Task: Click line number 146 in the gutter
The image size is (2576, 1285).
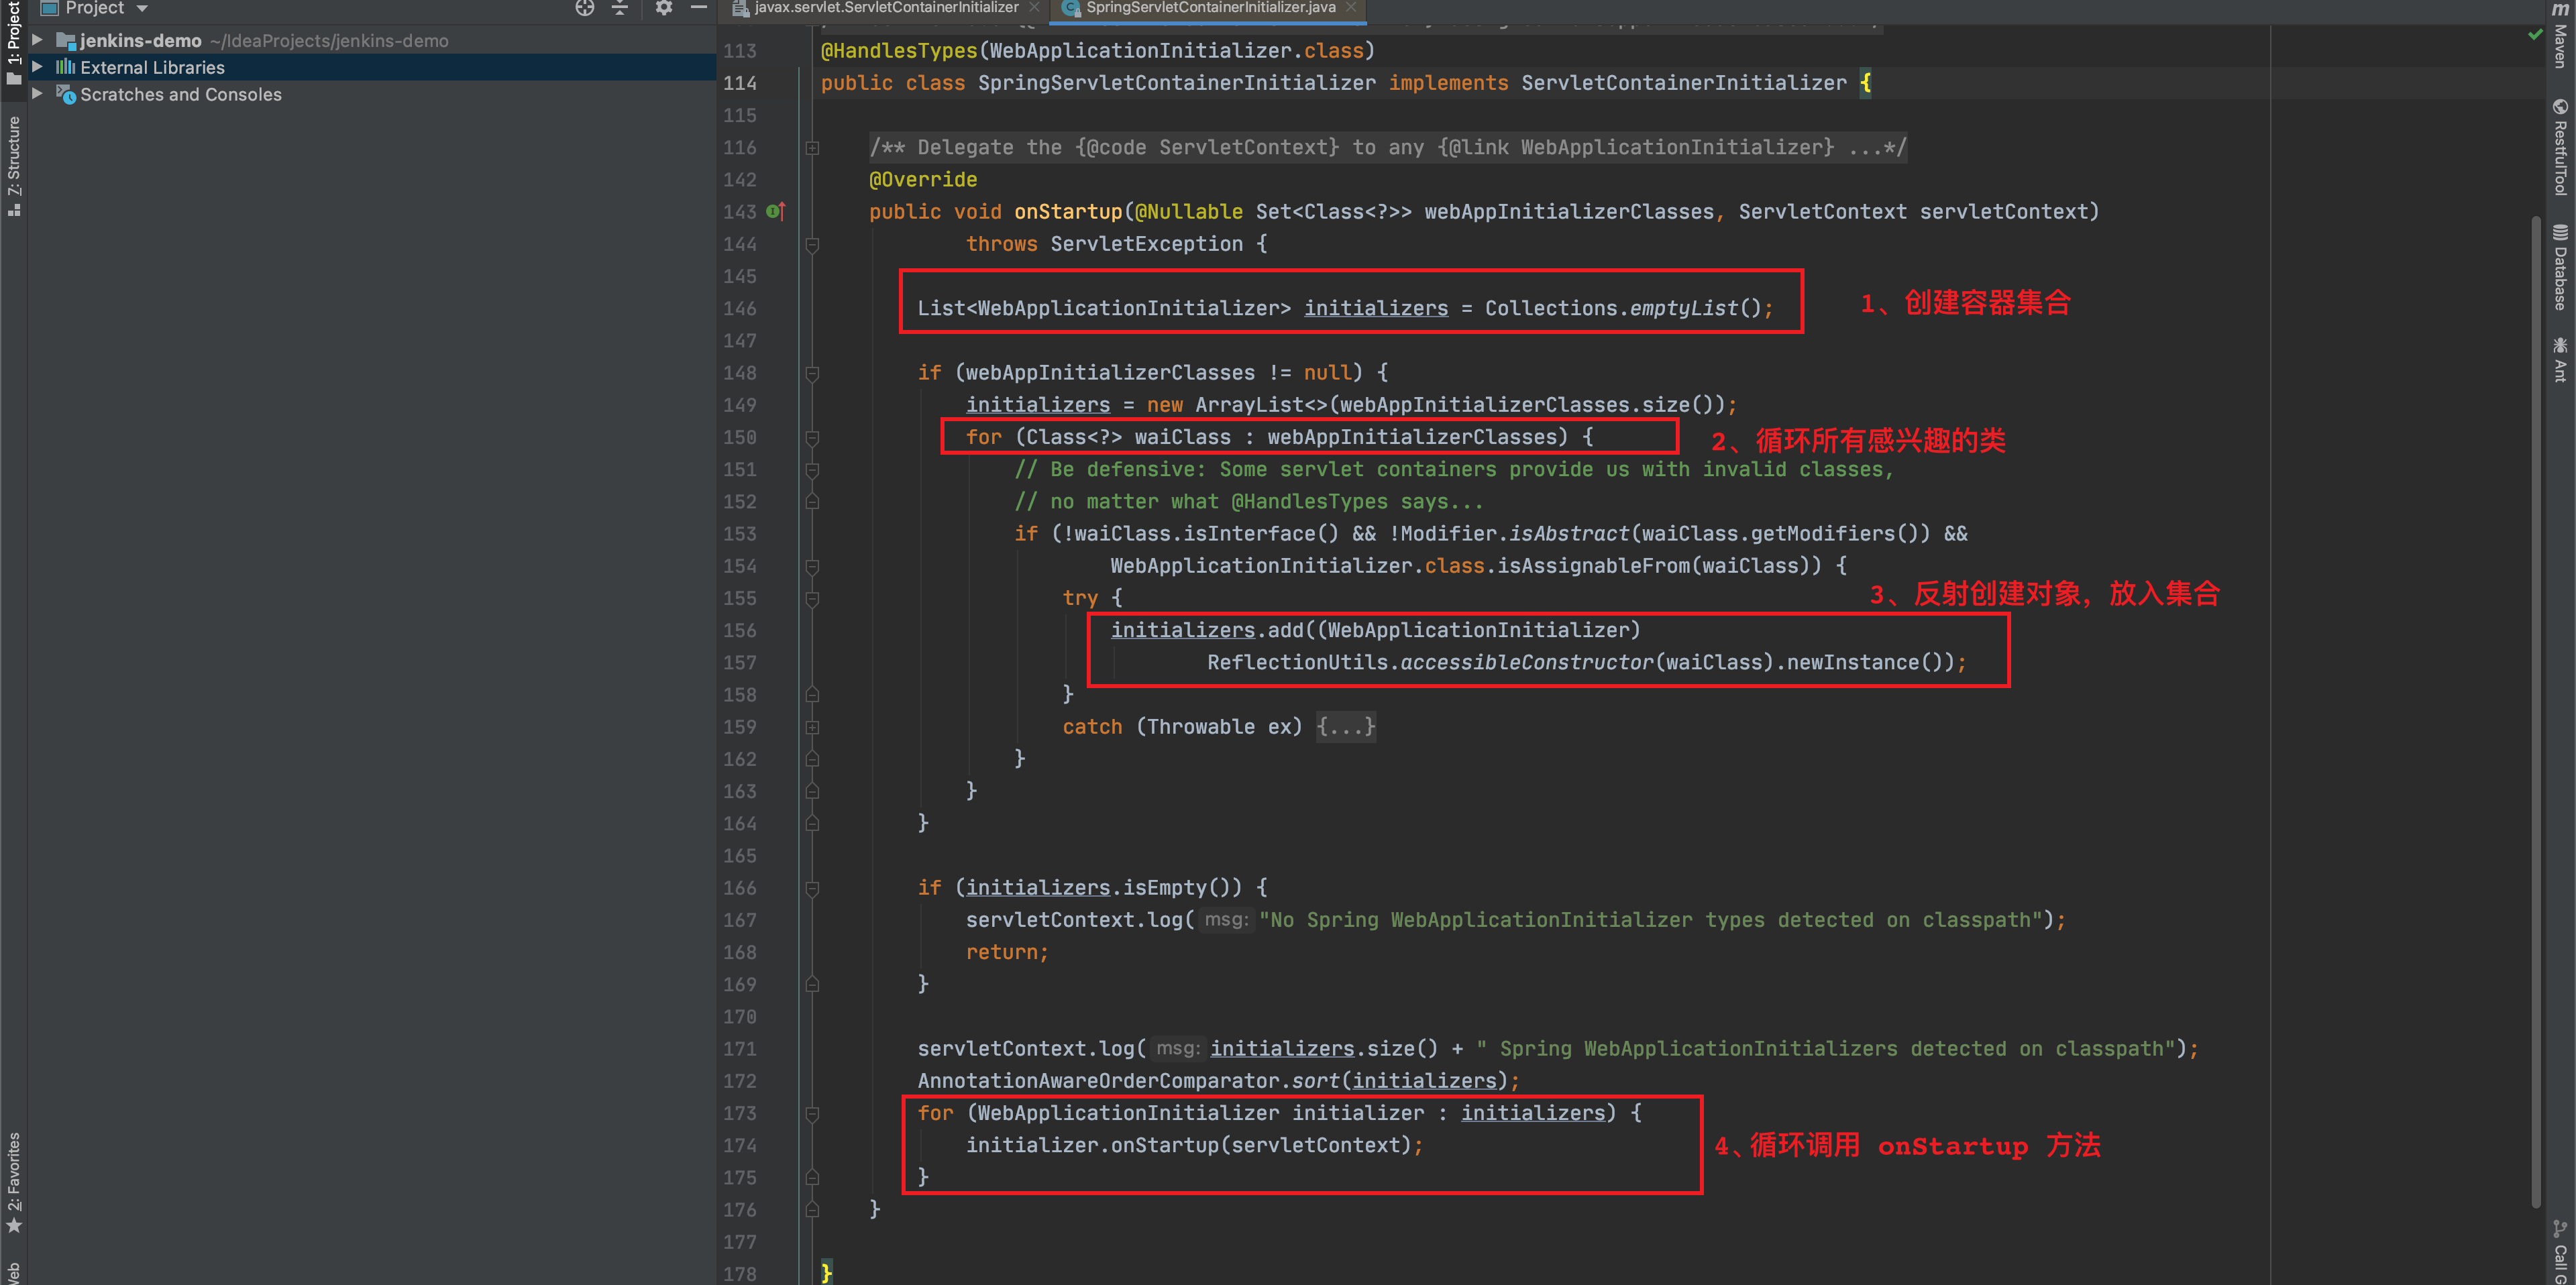Action: [x=740, y=308]
